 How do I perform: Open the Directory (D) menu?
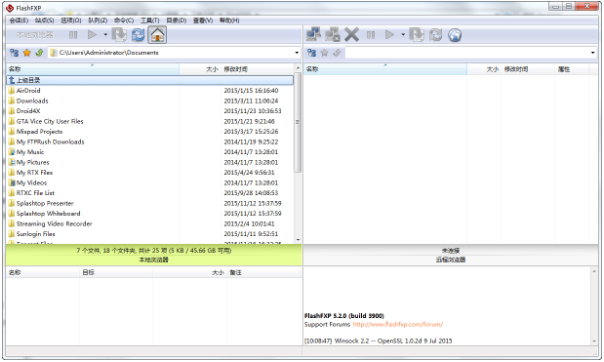click(176, 20)
